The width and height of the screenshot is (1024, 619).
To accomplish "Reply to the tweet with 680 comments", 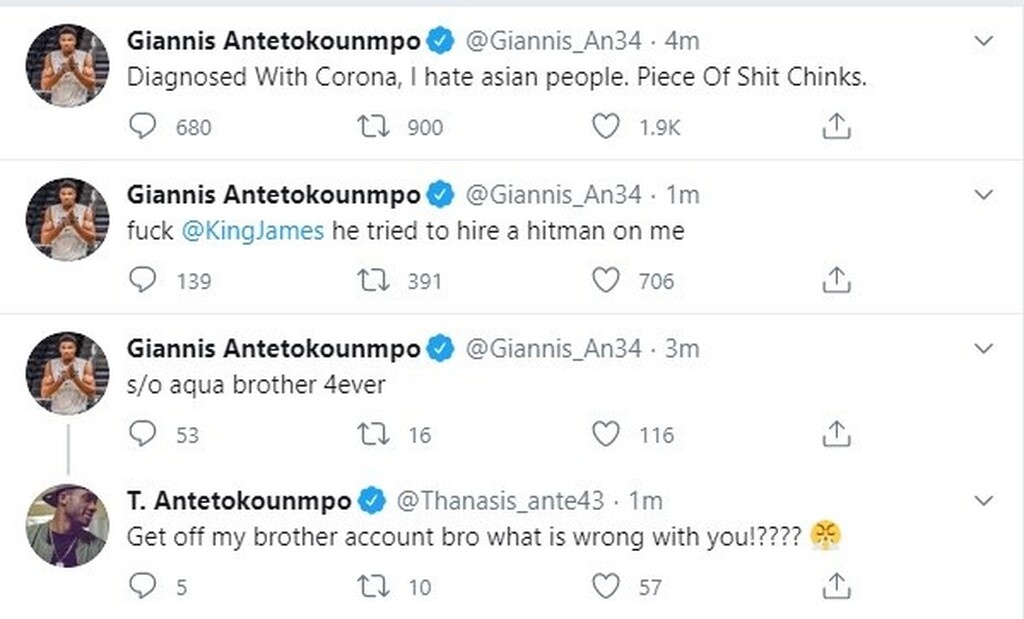I will (x=144, y=126).
